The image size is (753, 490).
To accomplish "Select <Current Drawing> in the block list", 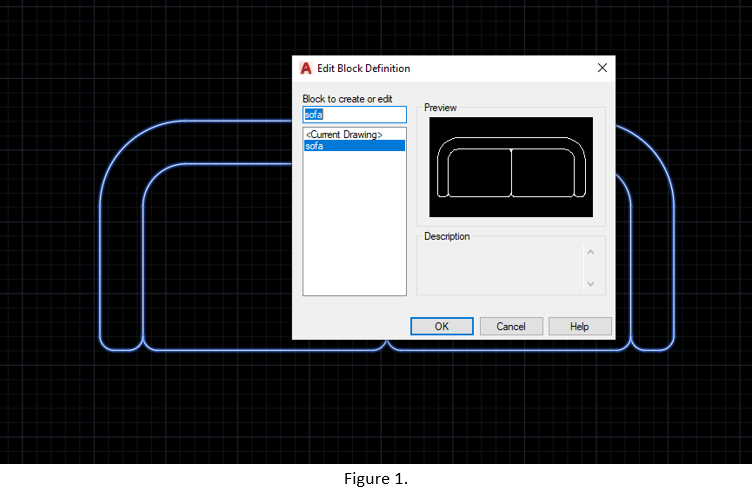I will 343,134.
